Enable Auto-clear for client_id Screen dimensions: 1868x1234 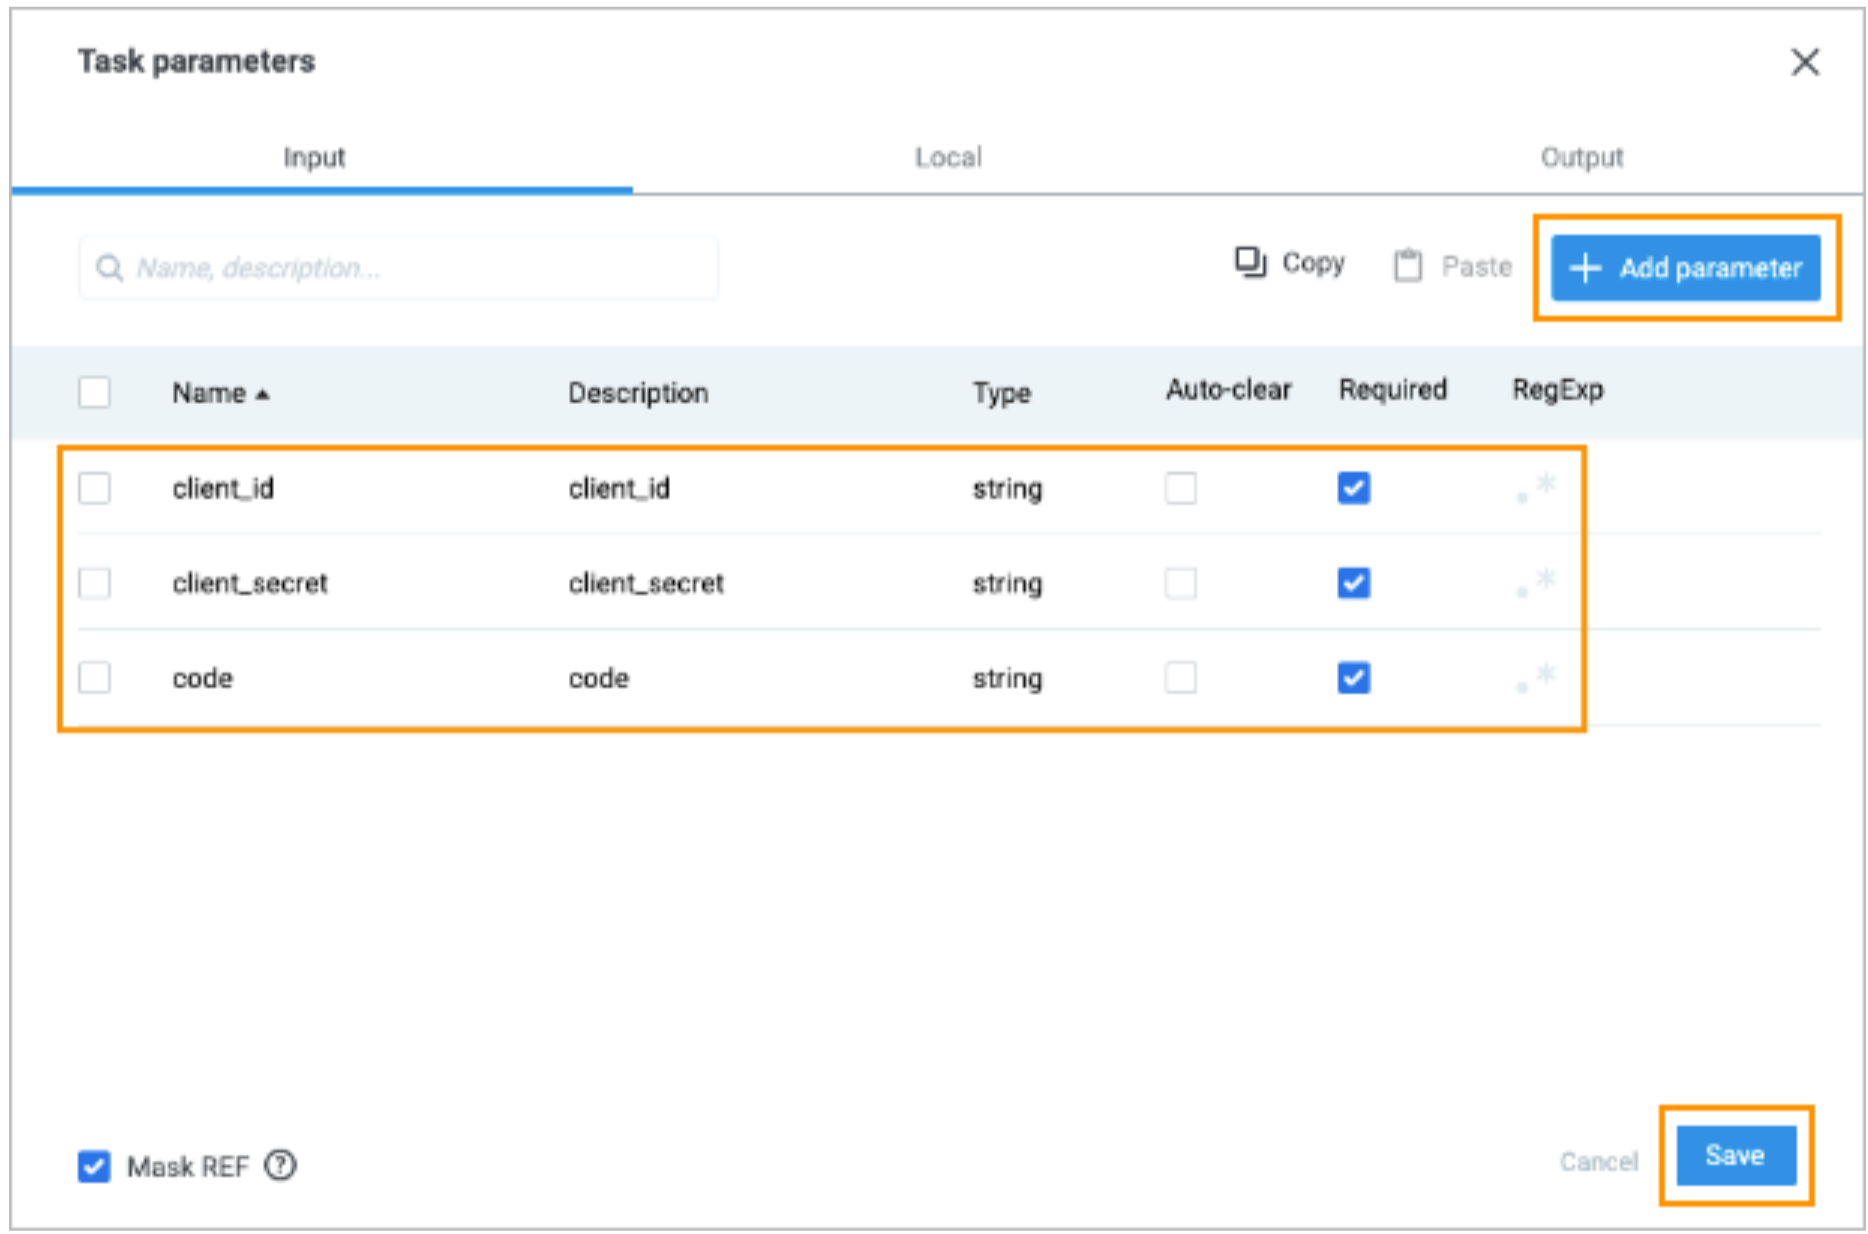pyautogui.click(x=1180, y=488)
